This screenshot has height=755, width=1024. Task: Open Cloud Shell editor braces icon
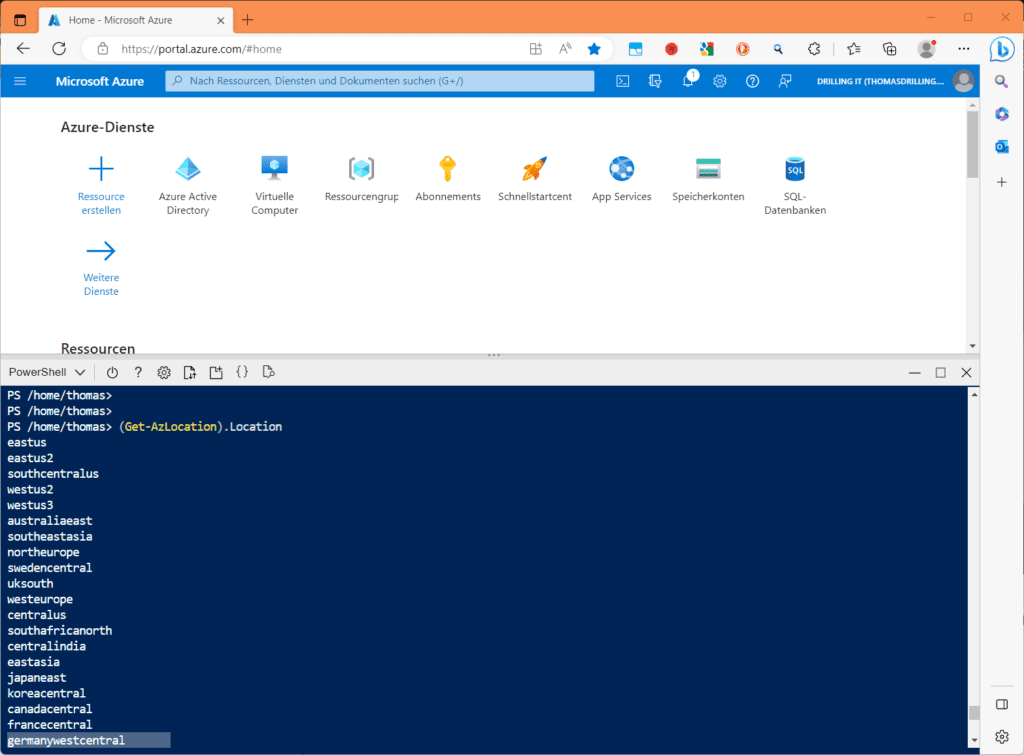pyautogui.click(x=242, y=372)
